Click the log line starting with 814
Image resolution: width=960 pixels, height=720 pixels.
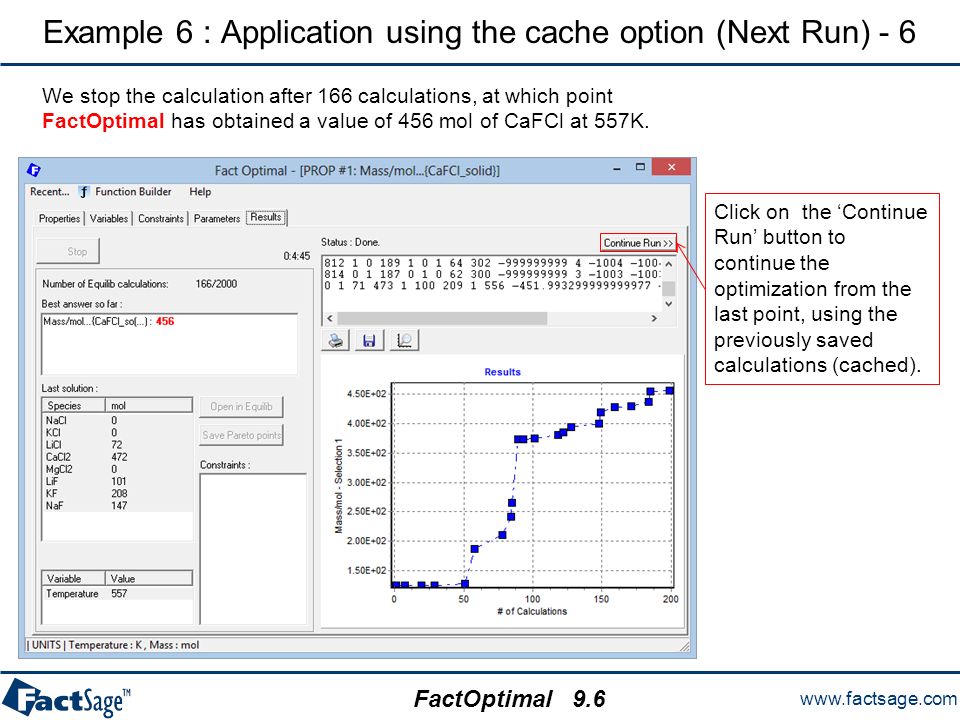click(493, 275)
